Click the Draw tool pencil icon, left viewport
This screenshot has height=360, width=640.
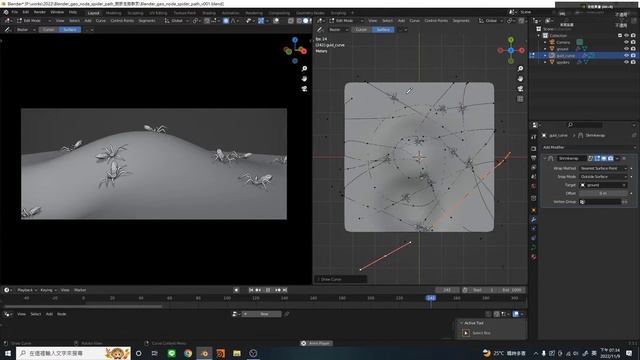pyautogui.click(x=7, y=29)
